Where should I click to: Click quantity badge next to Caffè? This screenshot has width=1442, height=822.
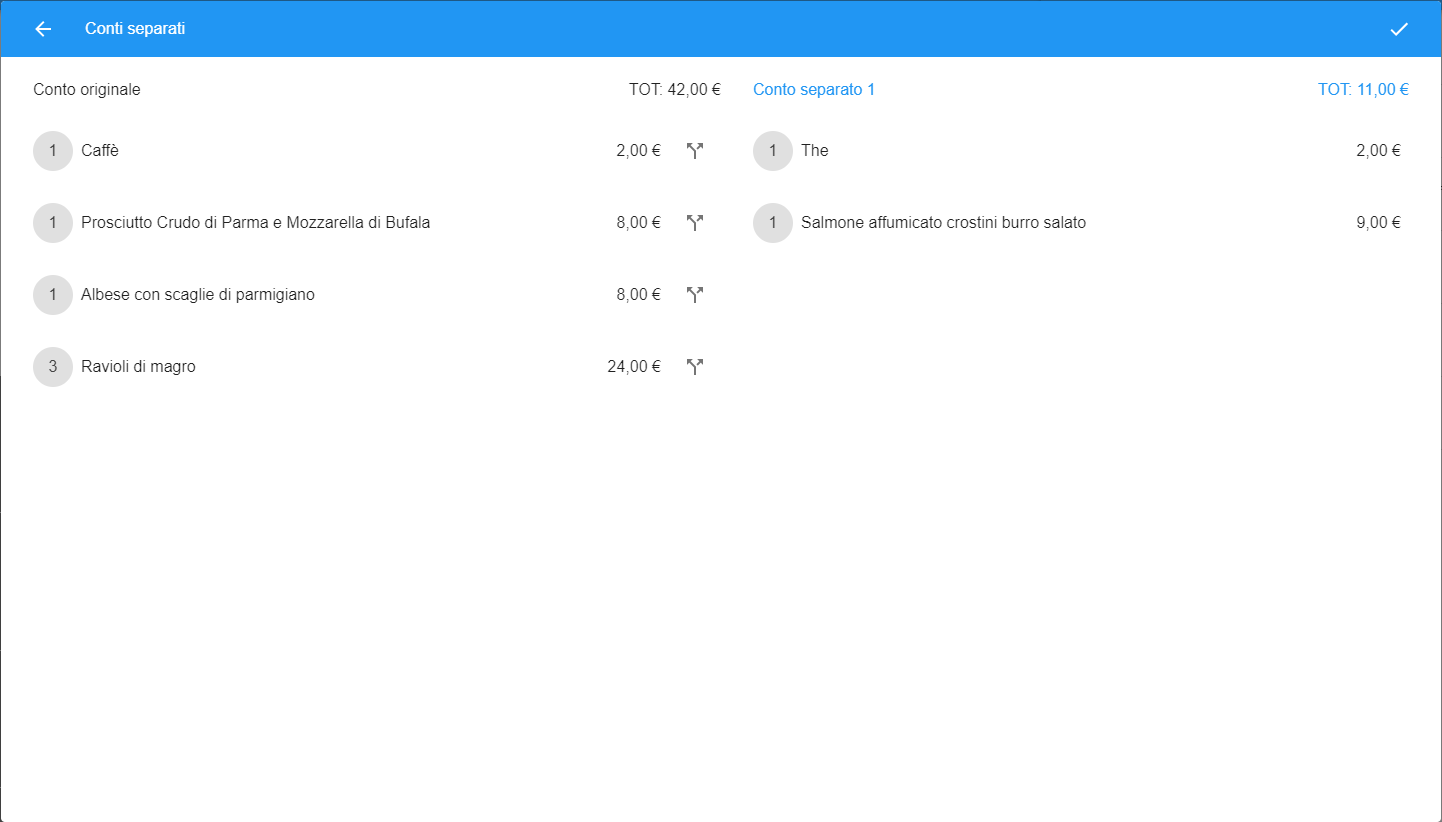pyautogui.click(x=53, y=151)
